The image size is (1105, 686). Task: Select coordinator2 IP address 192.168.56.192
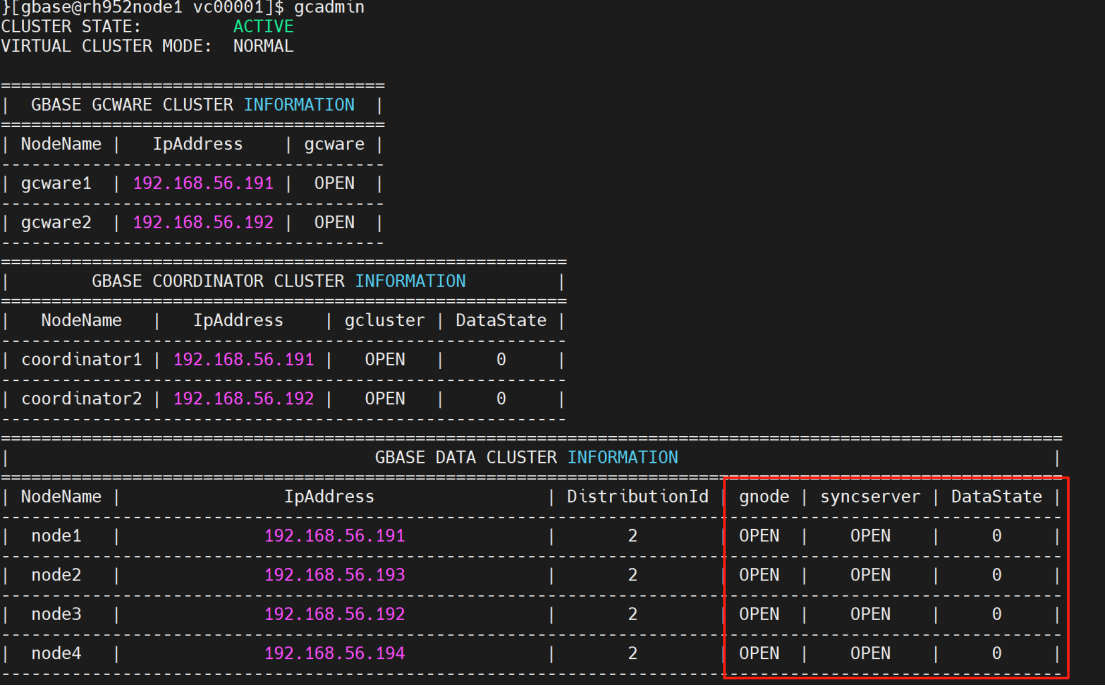click(244, 399)
